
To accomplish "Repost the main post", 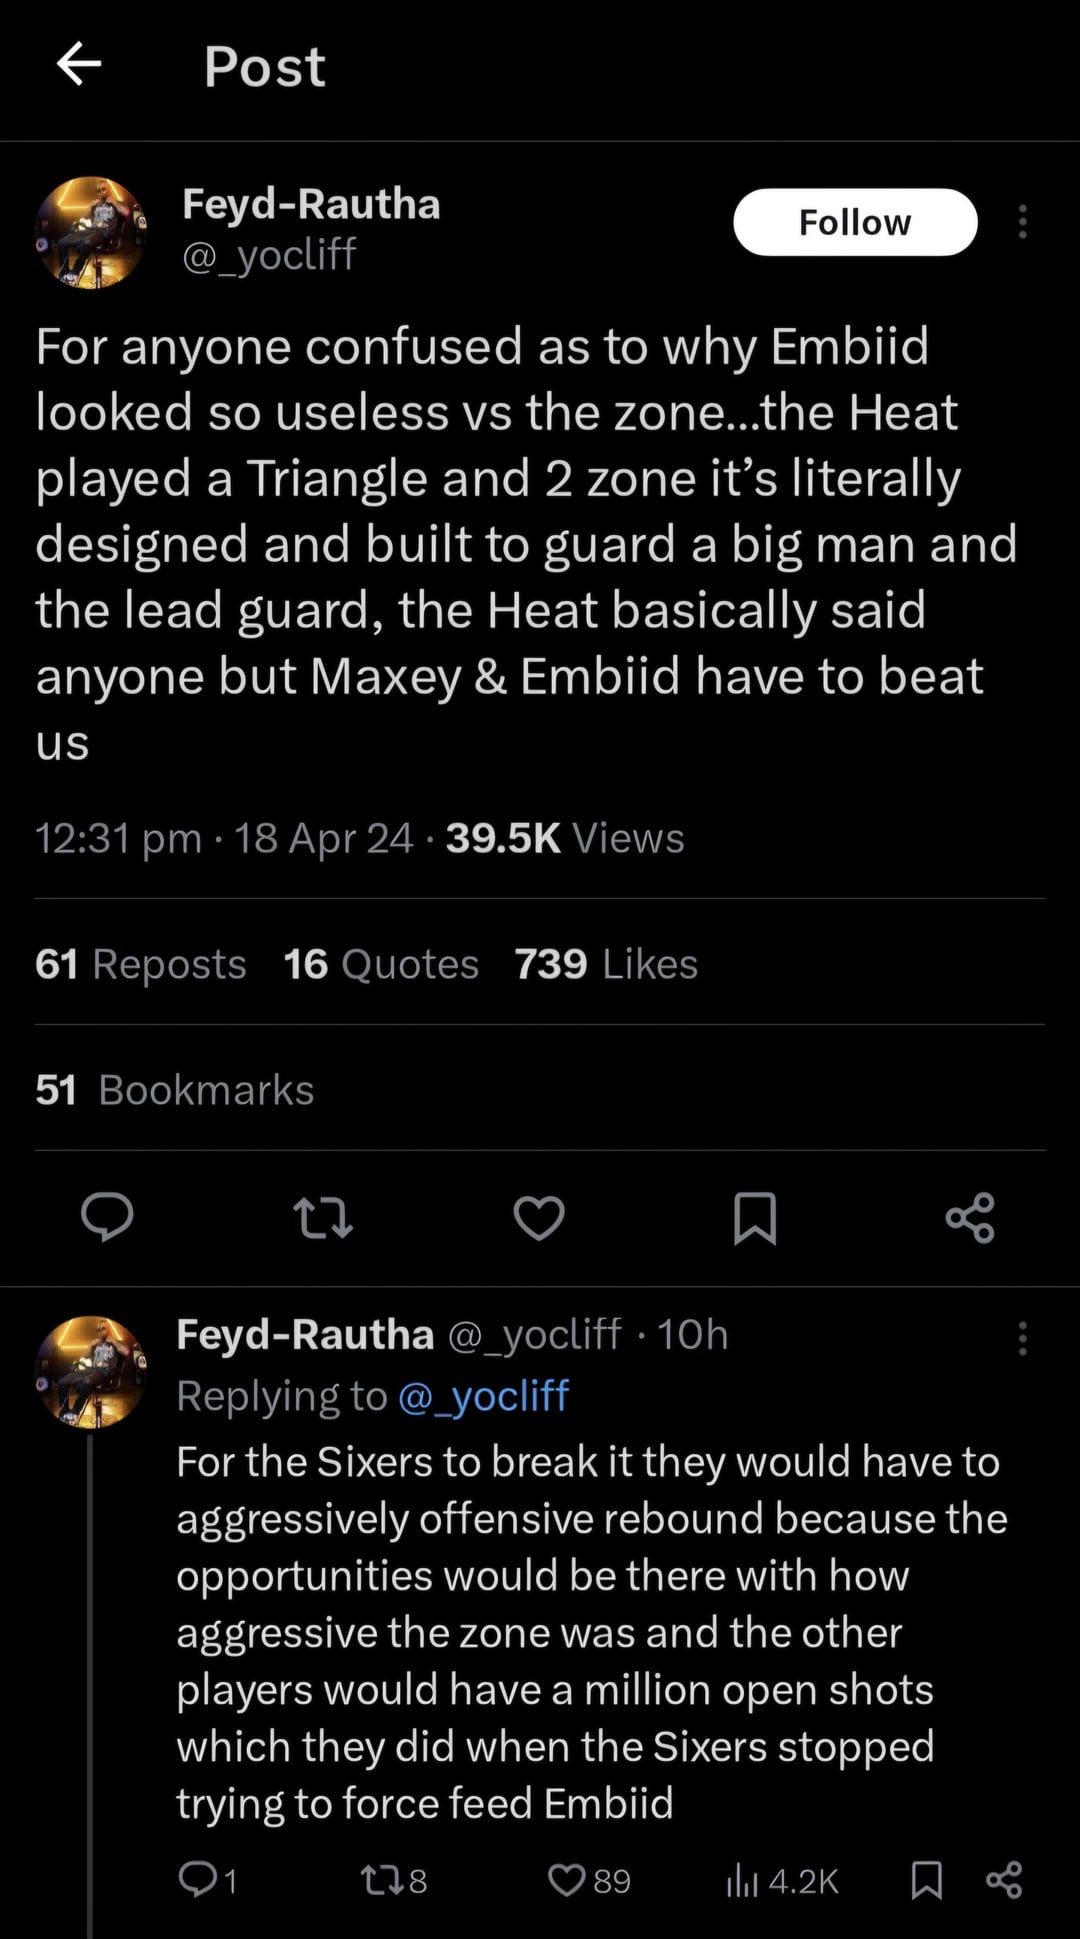I will coord(323,1217).
